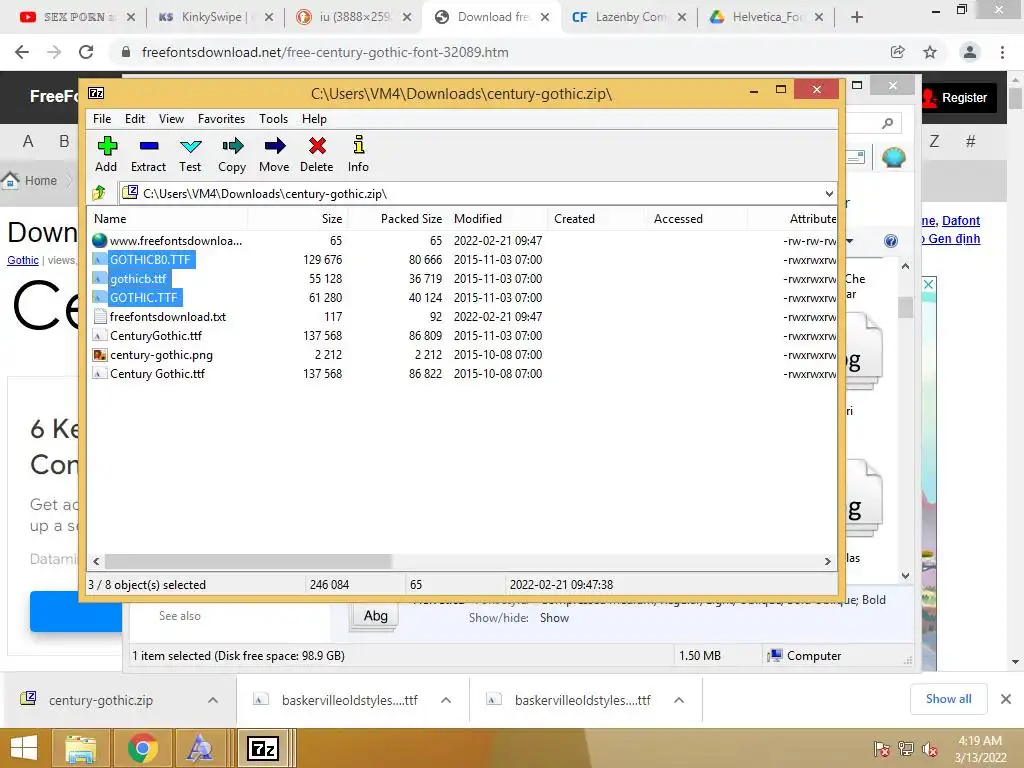
Task: Click the file list horizontal scrollbar thumb
Action: point(248,561)
